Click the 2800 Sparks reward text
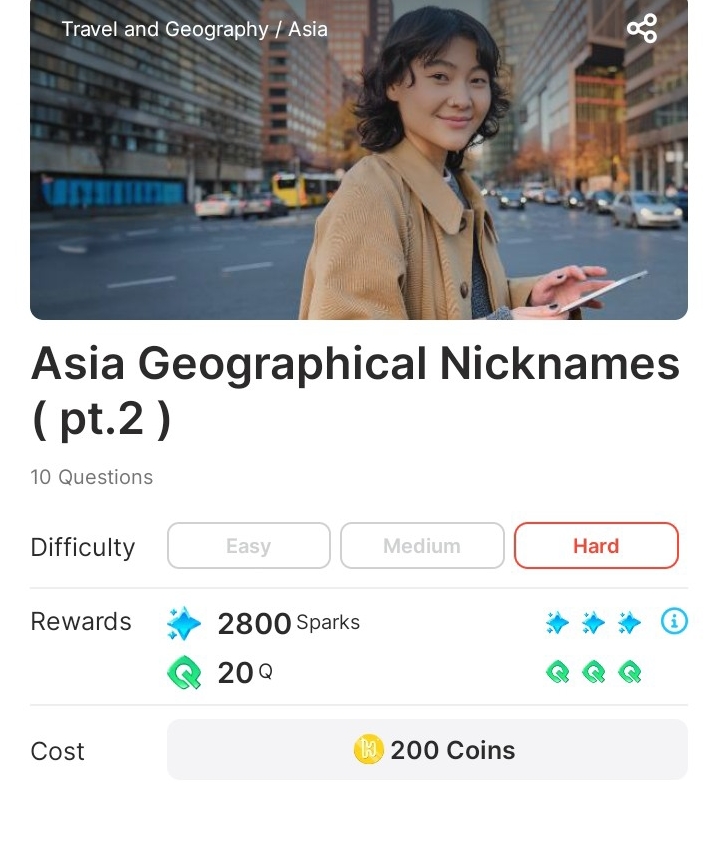This screenshot has width=718, height=865. [288, 623]
